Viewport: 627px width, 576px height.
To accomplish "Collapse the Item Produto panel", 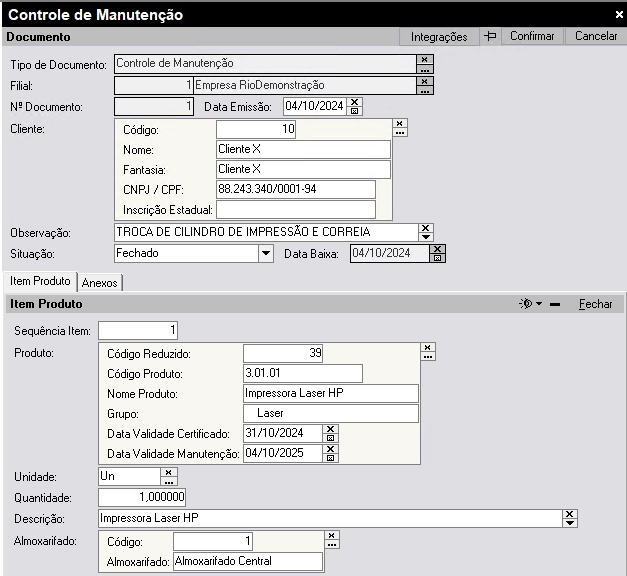I will coord(555,304).
